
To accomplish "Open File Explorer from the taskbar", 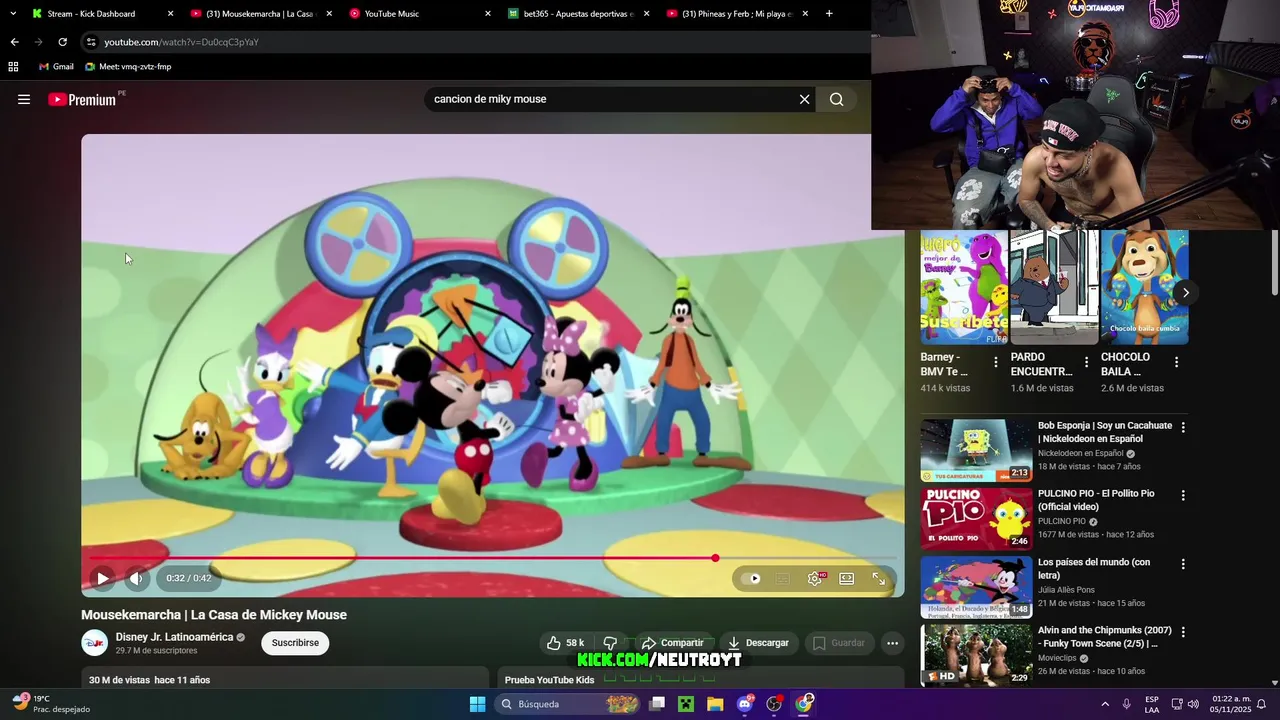I will pyautogui.click(x=715, y=704).
